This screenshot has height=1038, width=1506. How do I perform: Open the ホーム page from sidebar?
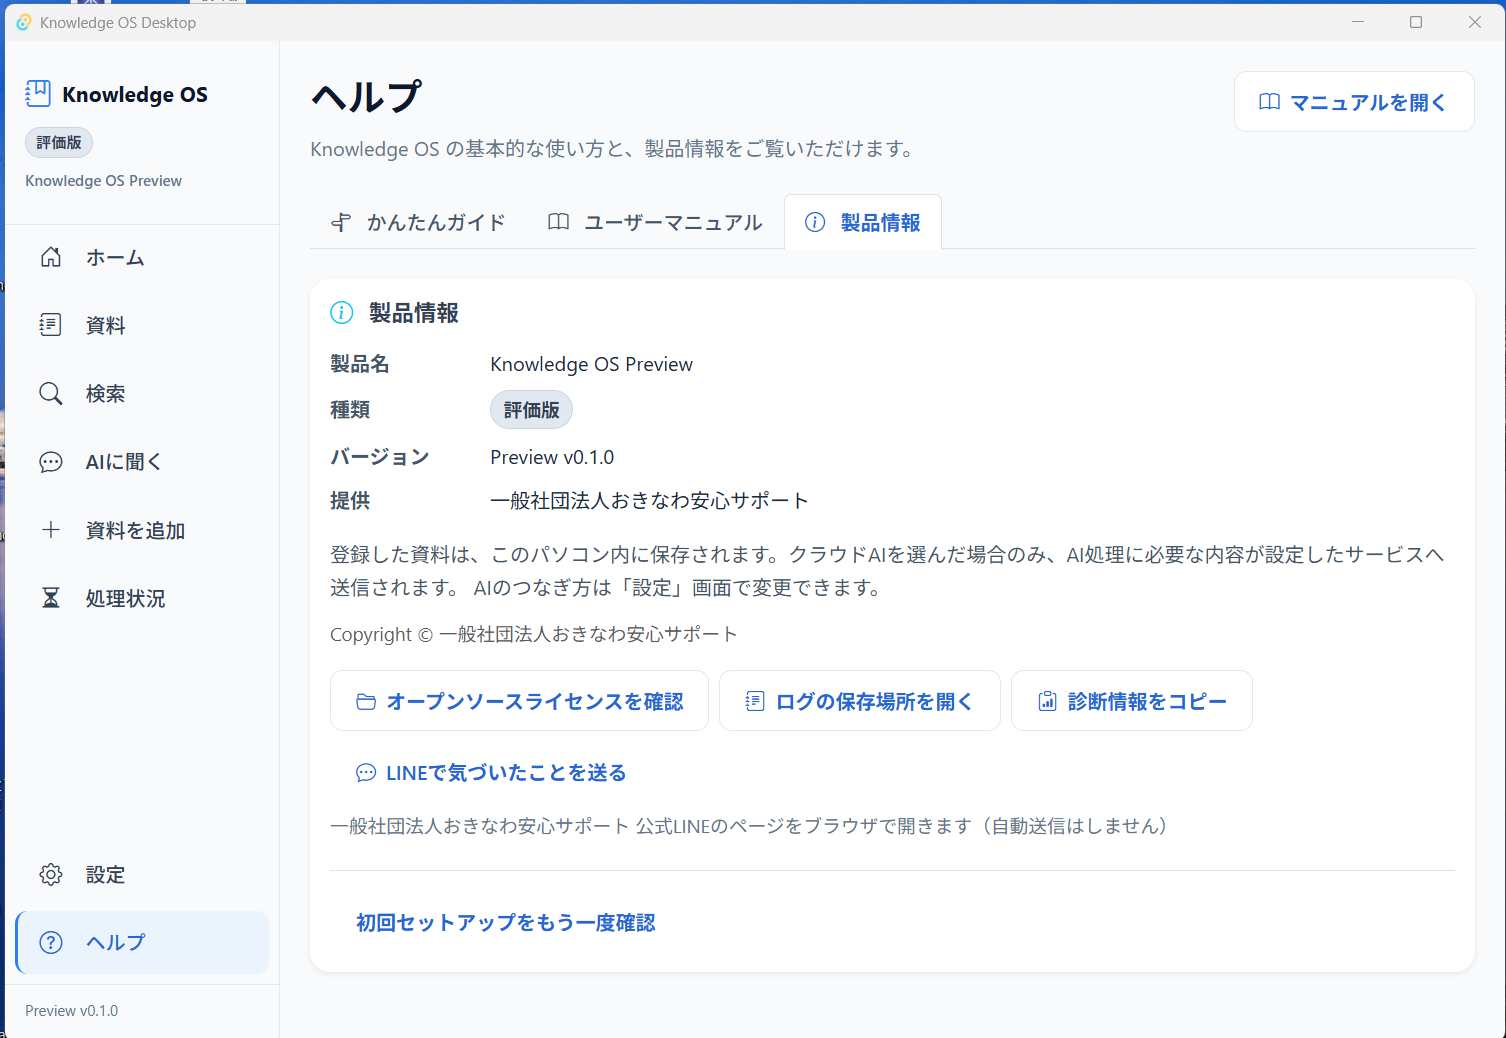[142, 257]
